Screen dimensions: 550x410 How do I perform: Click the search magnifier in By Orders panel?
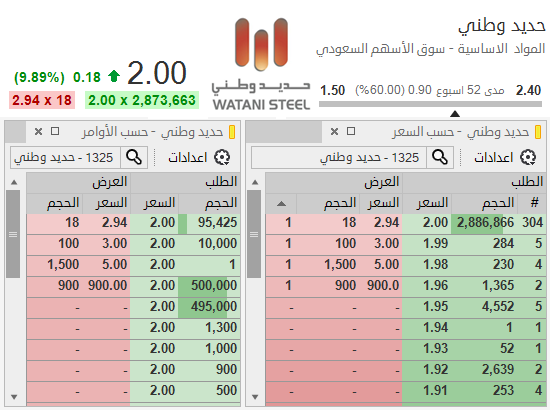click(134, 157)
